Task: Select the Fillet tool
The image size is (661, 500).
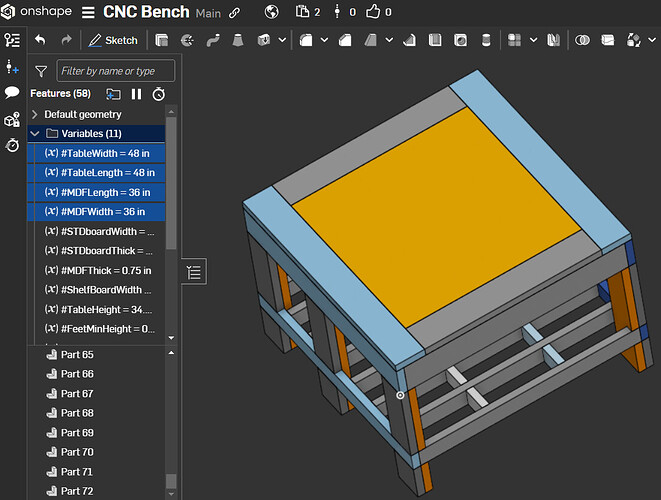Action: [306, 40]
